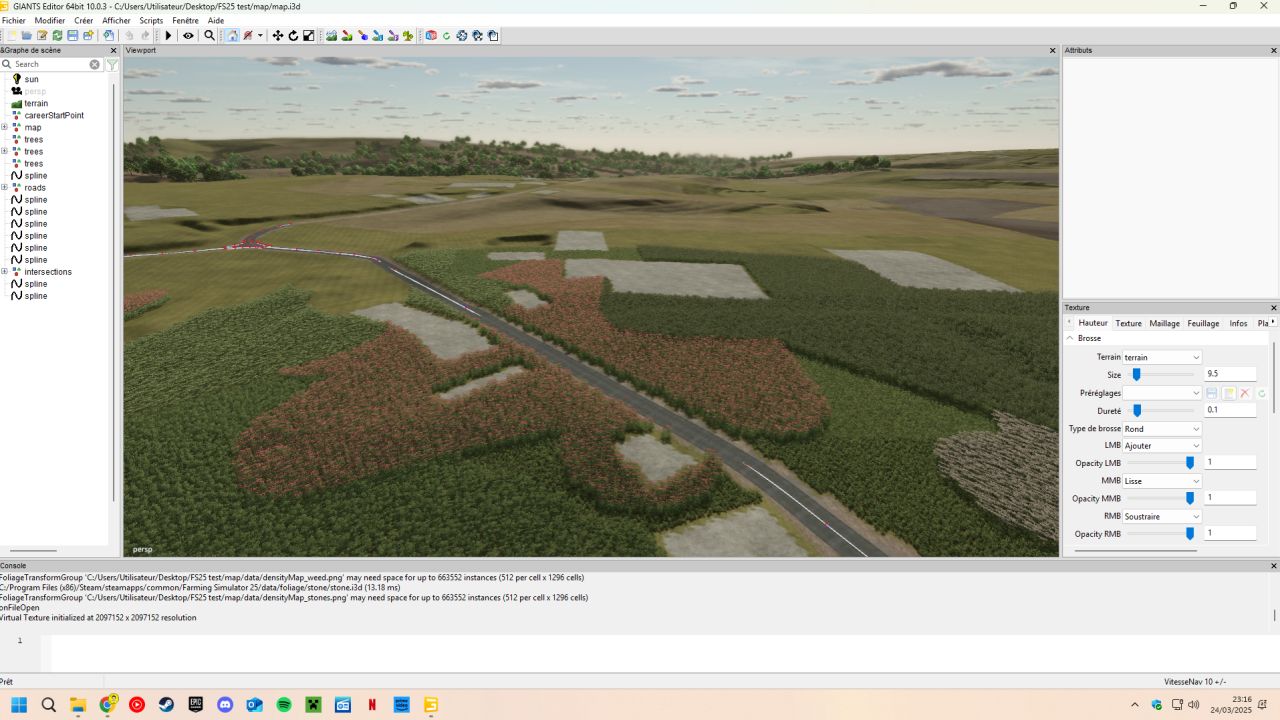Screen dimensions: 1280x720
Task: Clear the scene graph search field
Action: pyautogui.click(x=95, y=64)
